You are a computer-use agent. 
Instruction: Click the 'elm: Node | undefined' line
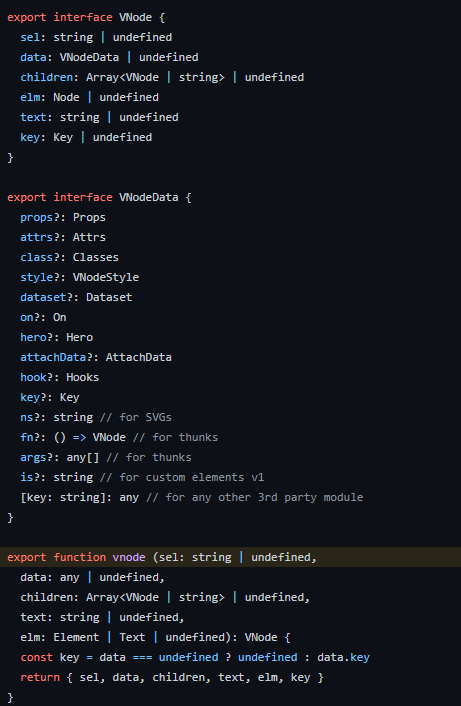tap(90, 97)
